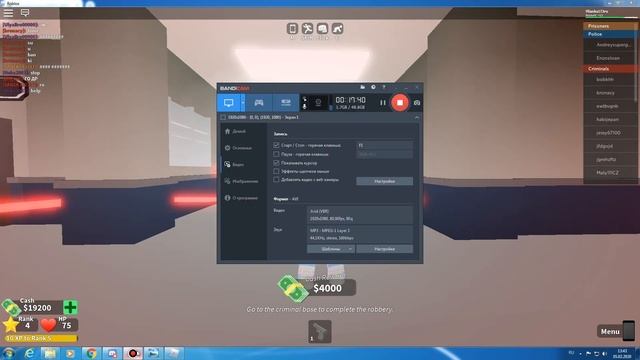This screenshot has width=640, height=360.
Task: Open format Settings button at panel bottom
Action: click(384, 249)
